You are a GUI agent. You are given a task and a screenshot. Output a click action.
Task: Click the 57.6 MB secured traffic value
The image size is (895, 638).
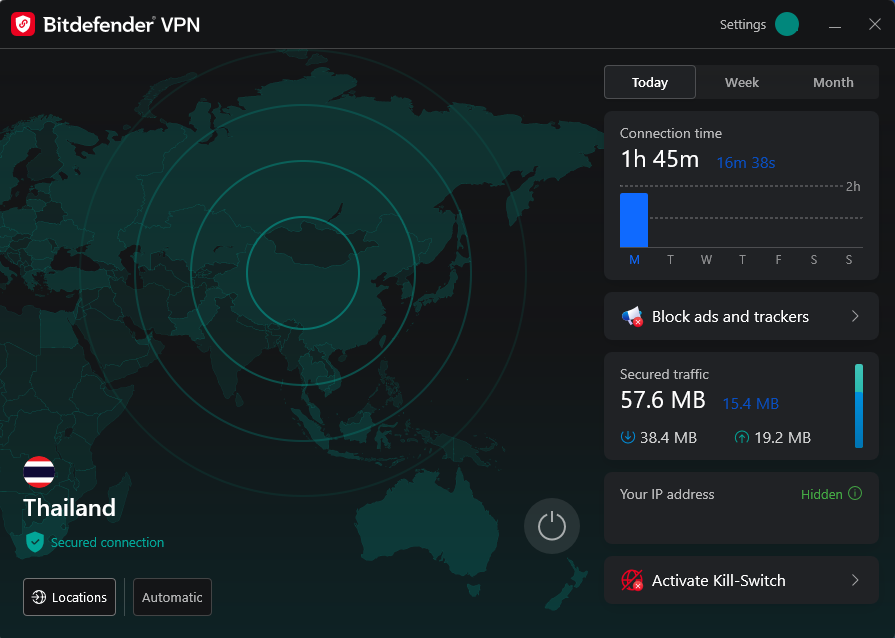[663, 400]
